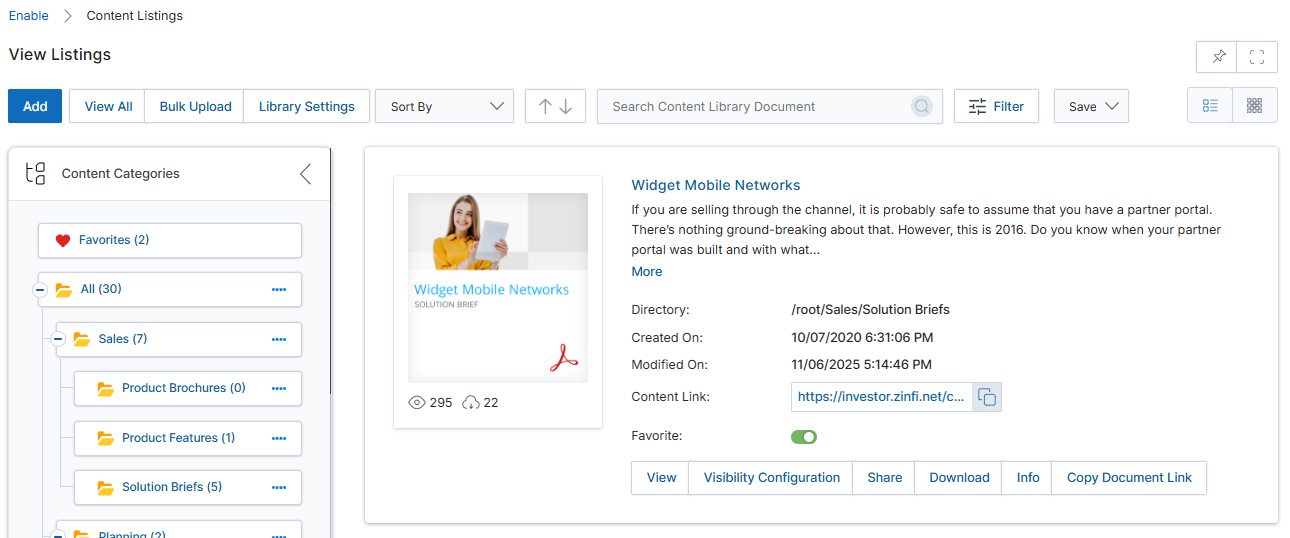Open the Filter panel
The width and height of the screenshot is (1290, 538).
coord(996,106)
